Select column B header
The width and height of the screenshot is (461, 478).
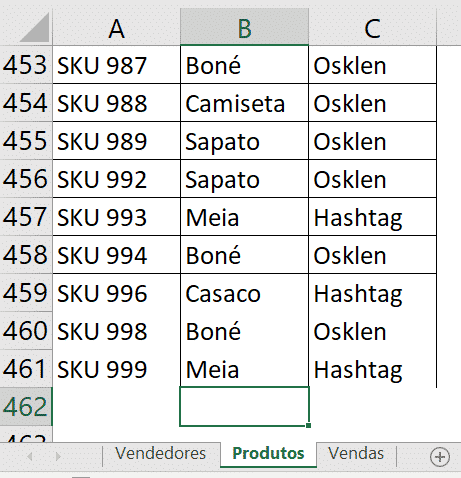[244, 27]
